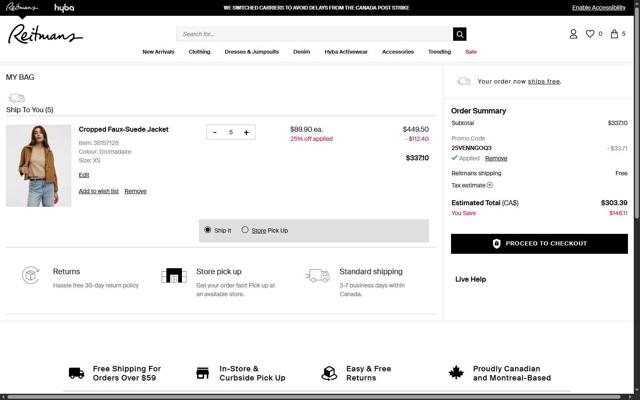The width and height of the screenshot is (640, 400).
Task: Open the Trending menu
Action: coord(440,52)
